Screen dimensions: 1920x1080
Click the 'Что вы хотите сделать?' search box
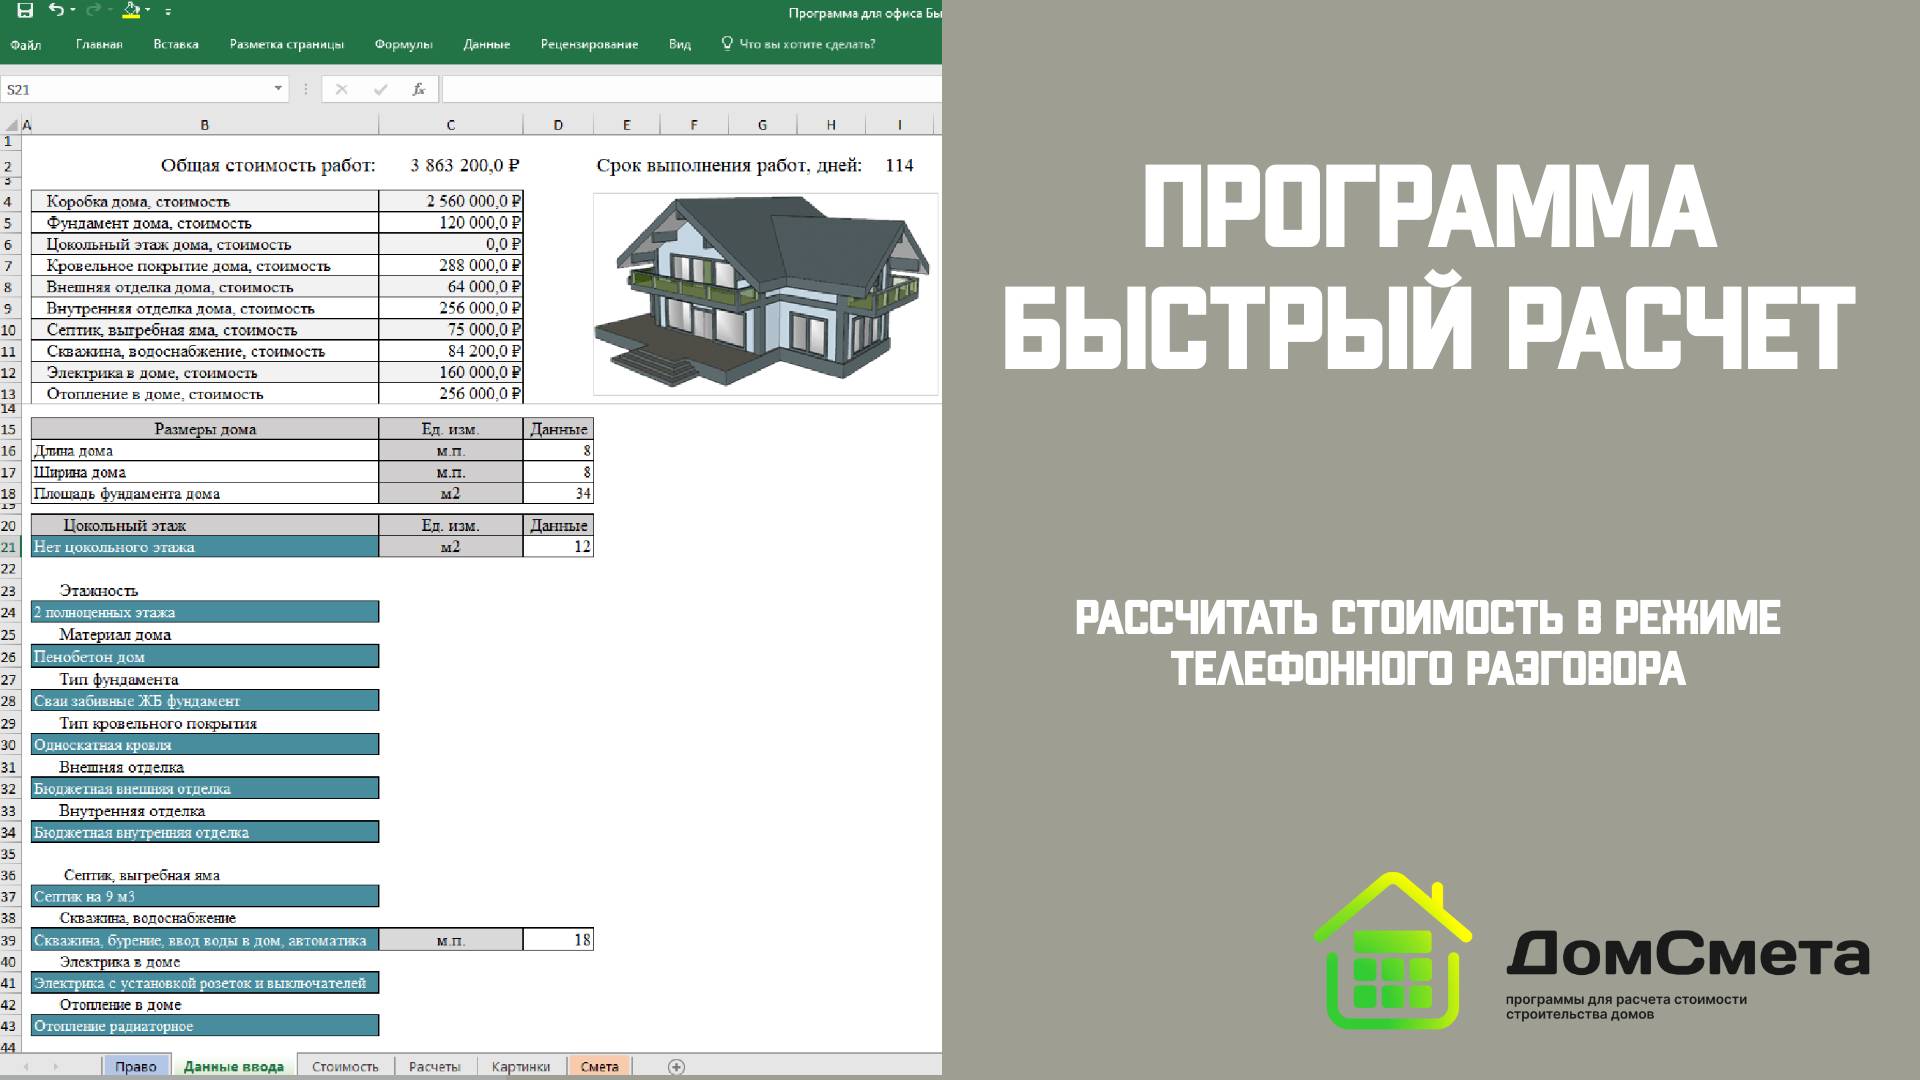tap(806, 44)
